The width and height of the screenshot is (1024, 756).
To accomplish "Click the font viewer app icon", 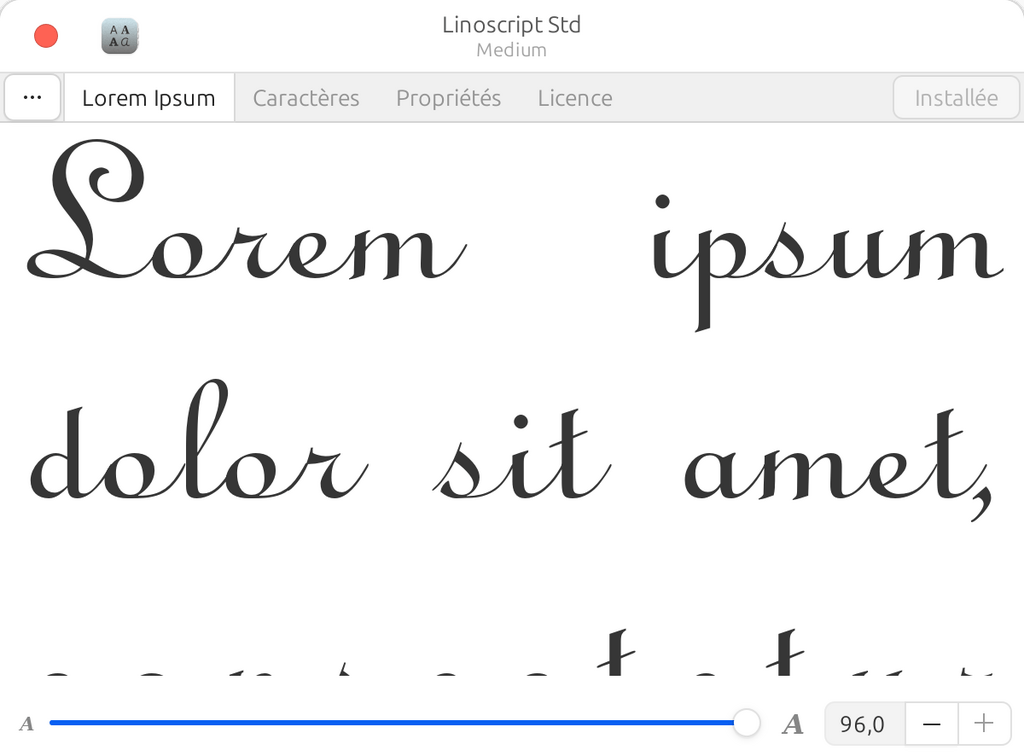I will pyautogui.click(x=120, y=37).
